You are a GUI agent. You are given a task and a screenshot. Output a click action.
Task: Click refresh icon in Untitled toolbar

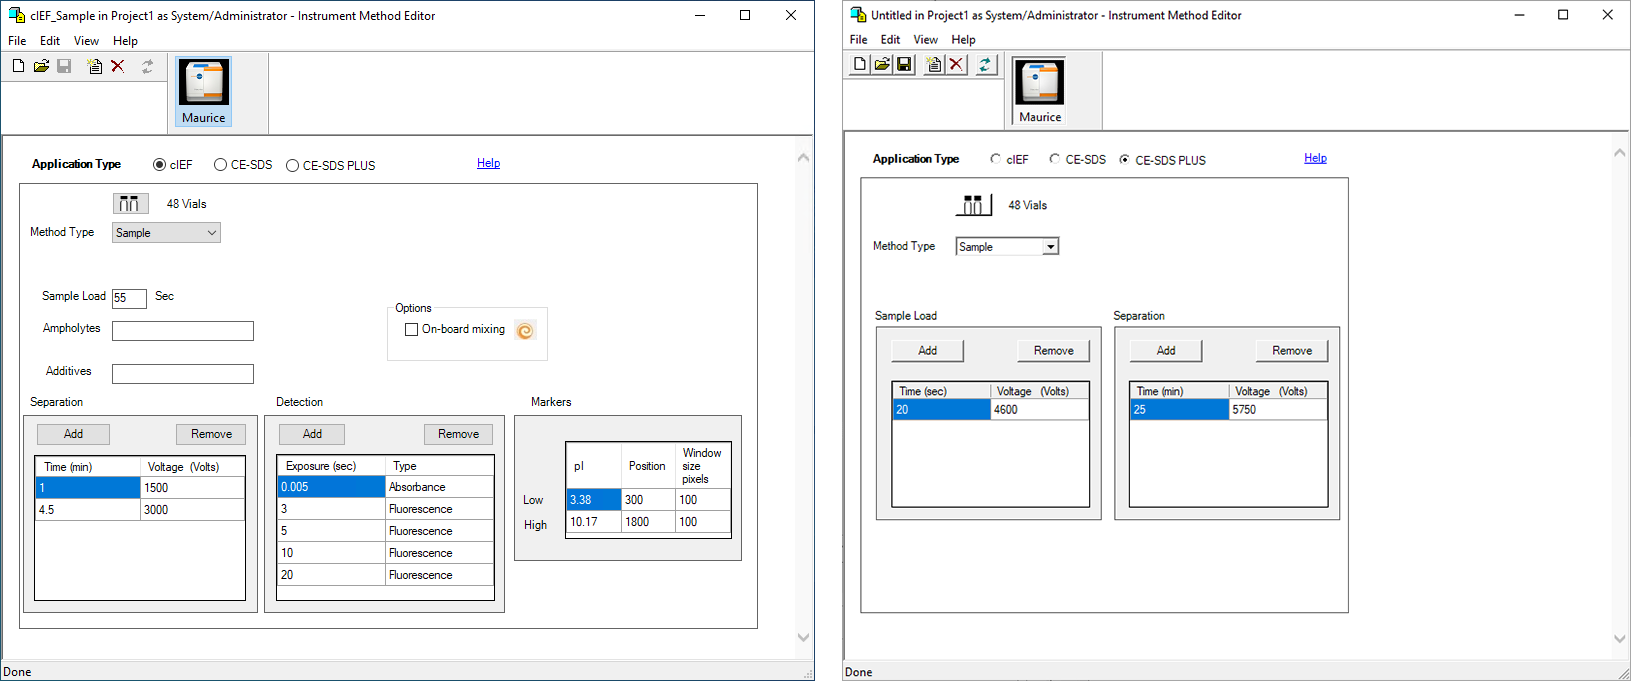click(x=985, y=64)
